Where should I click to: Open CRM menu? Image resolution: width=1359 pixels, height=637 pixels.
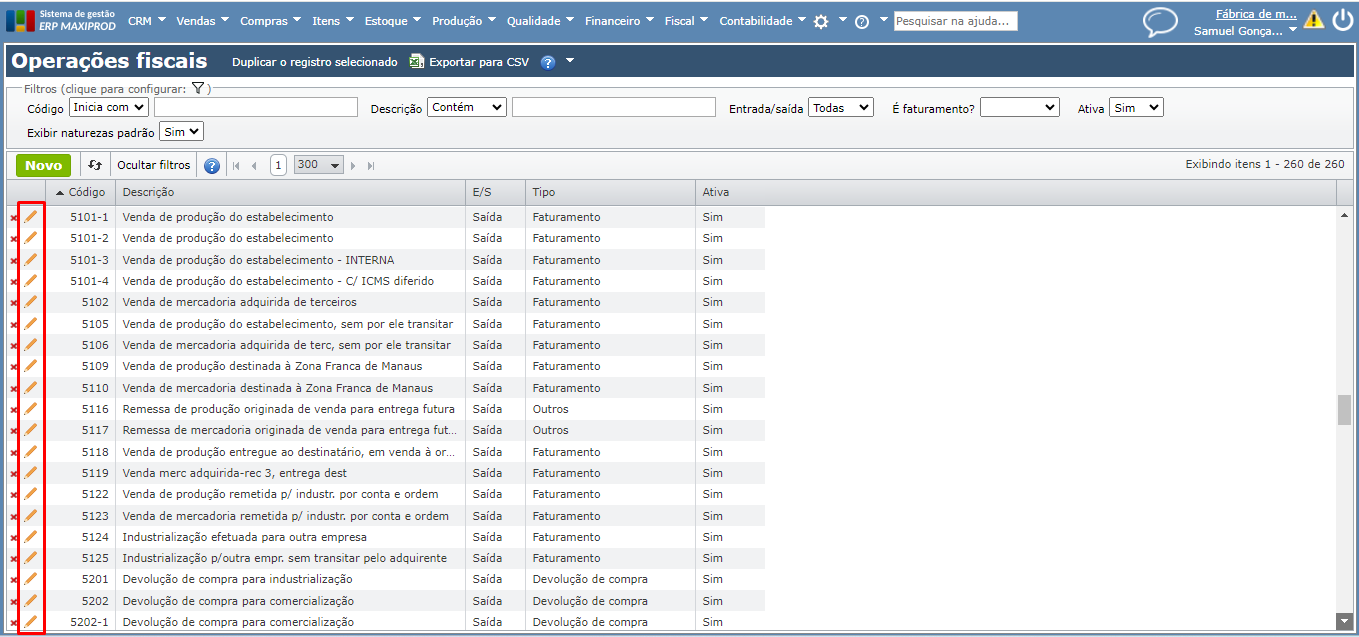pos(147,21)
